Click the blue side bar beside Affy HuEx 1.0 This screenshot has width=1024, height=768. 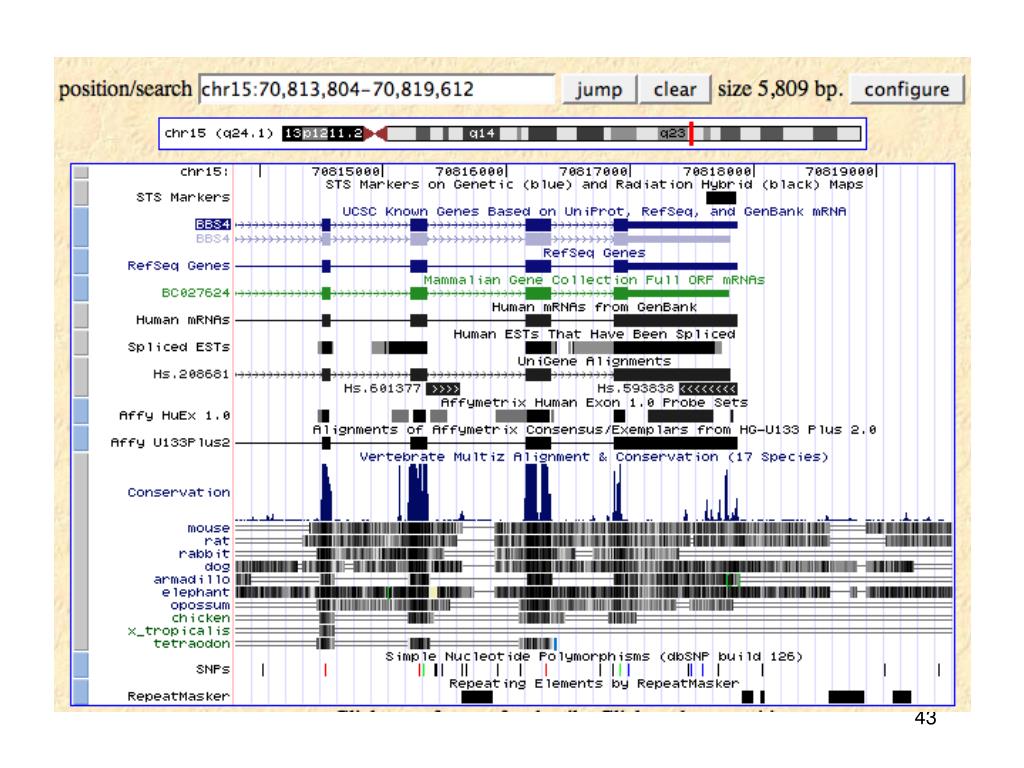click(81, 414)
